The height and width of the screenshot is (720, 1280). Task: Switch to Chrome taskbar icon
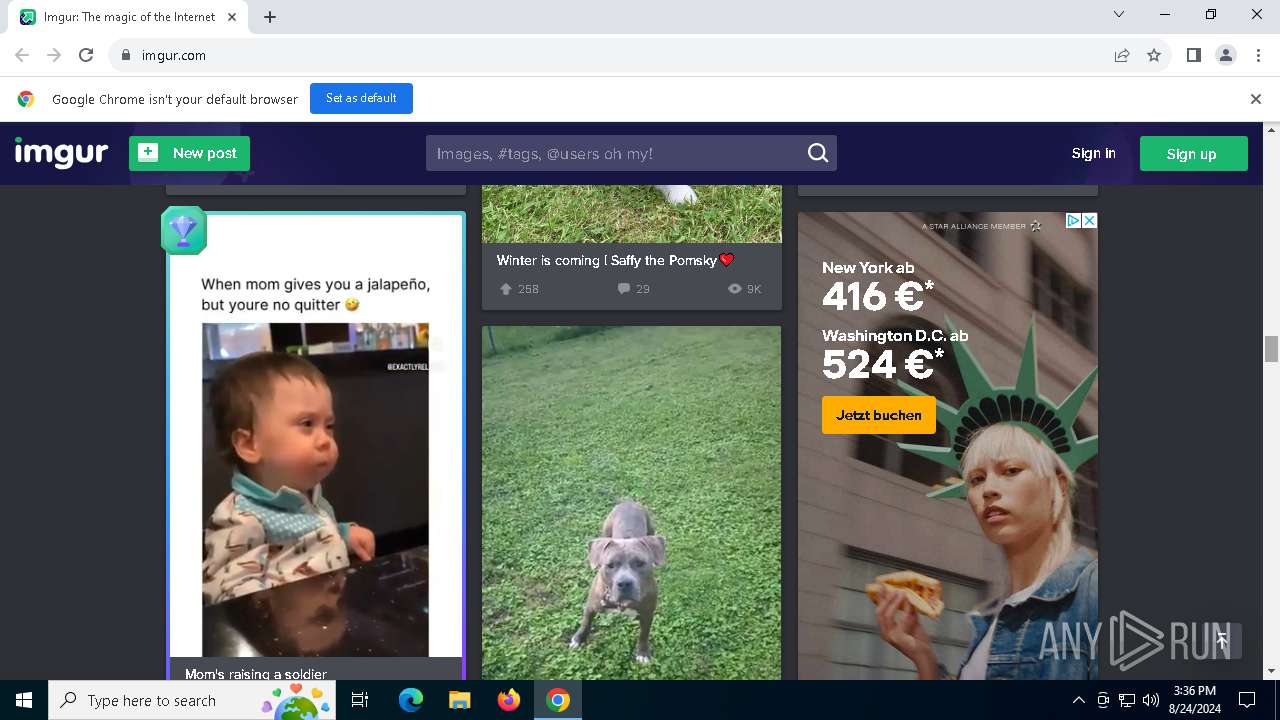[x=558, y=700]
